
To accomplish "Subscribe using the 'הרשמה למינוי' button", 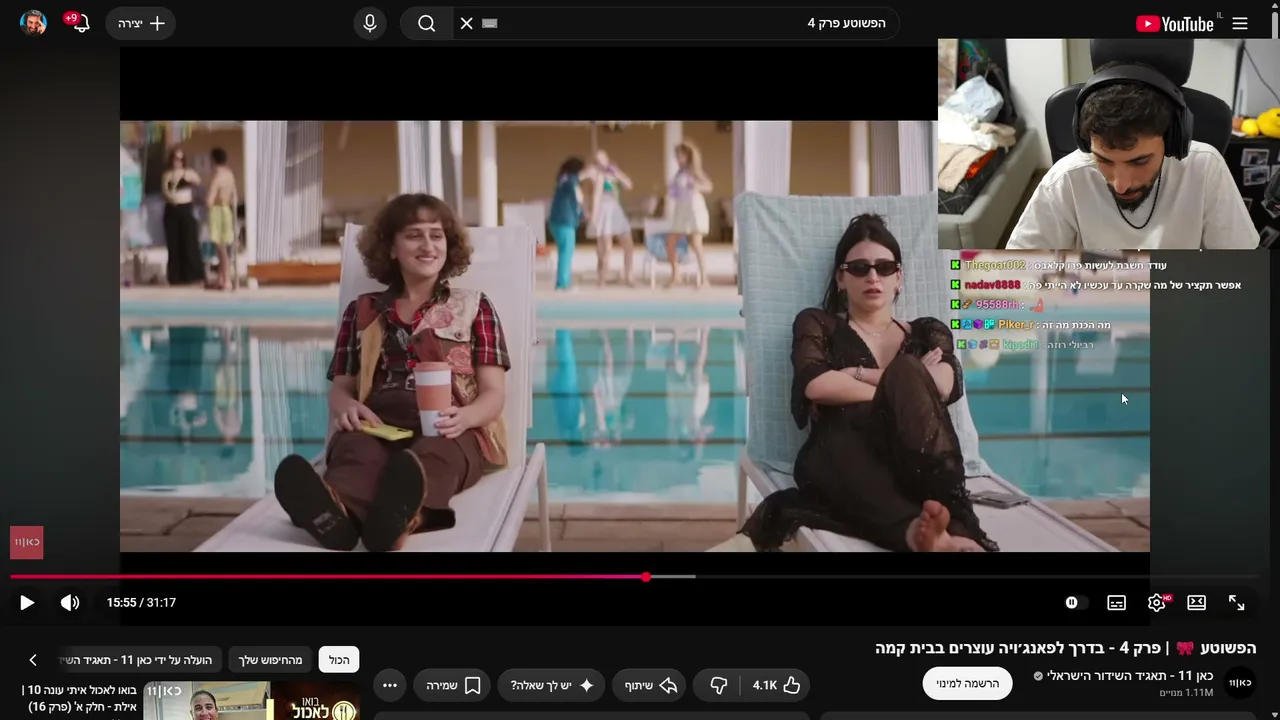I will [x=967, y=683].
